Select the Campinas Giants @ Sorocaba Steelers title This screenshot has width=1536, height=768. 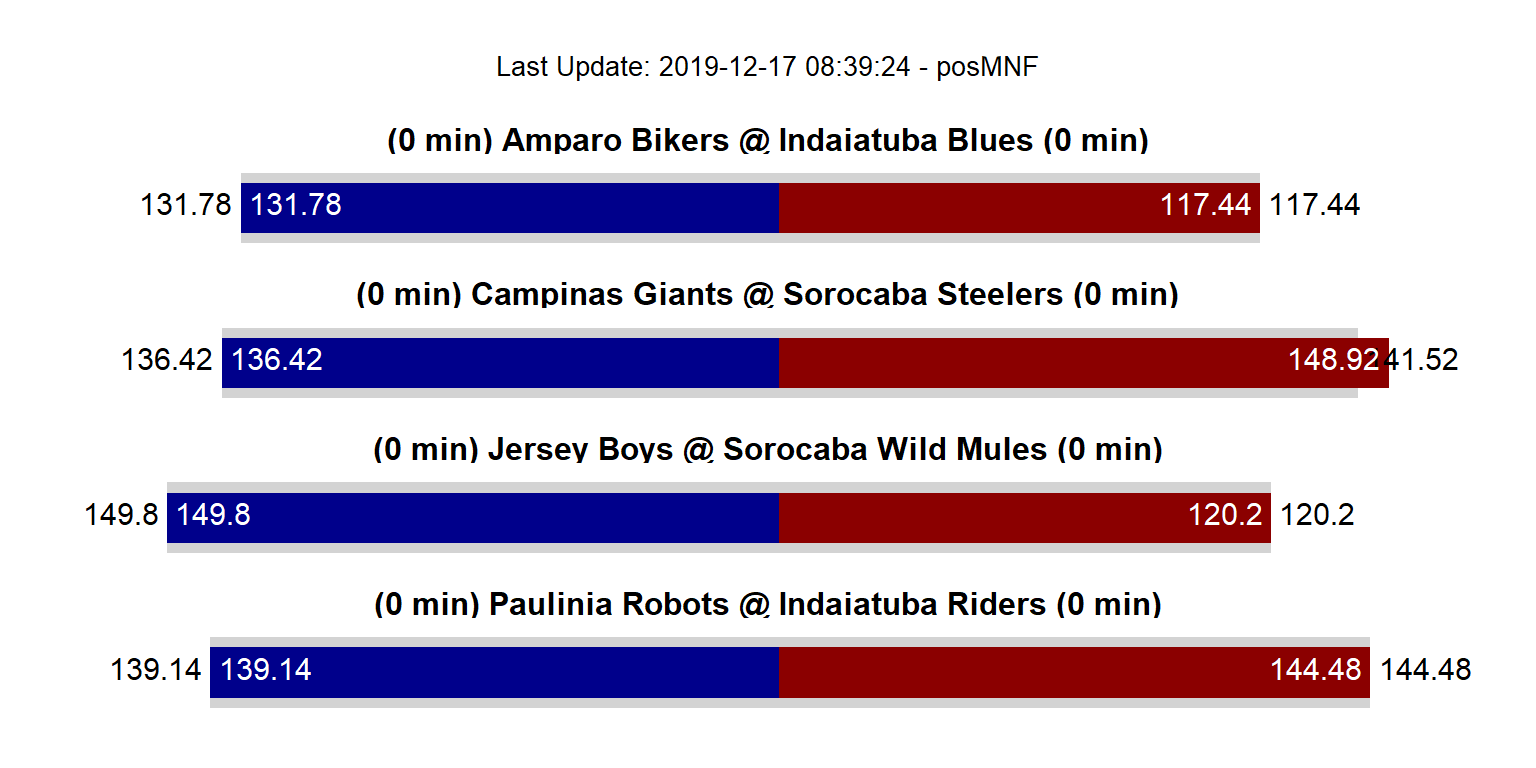767,295
